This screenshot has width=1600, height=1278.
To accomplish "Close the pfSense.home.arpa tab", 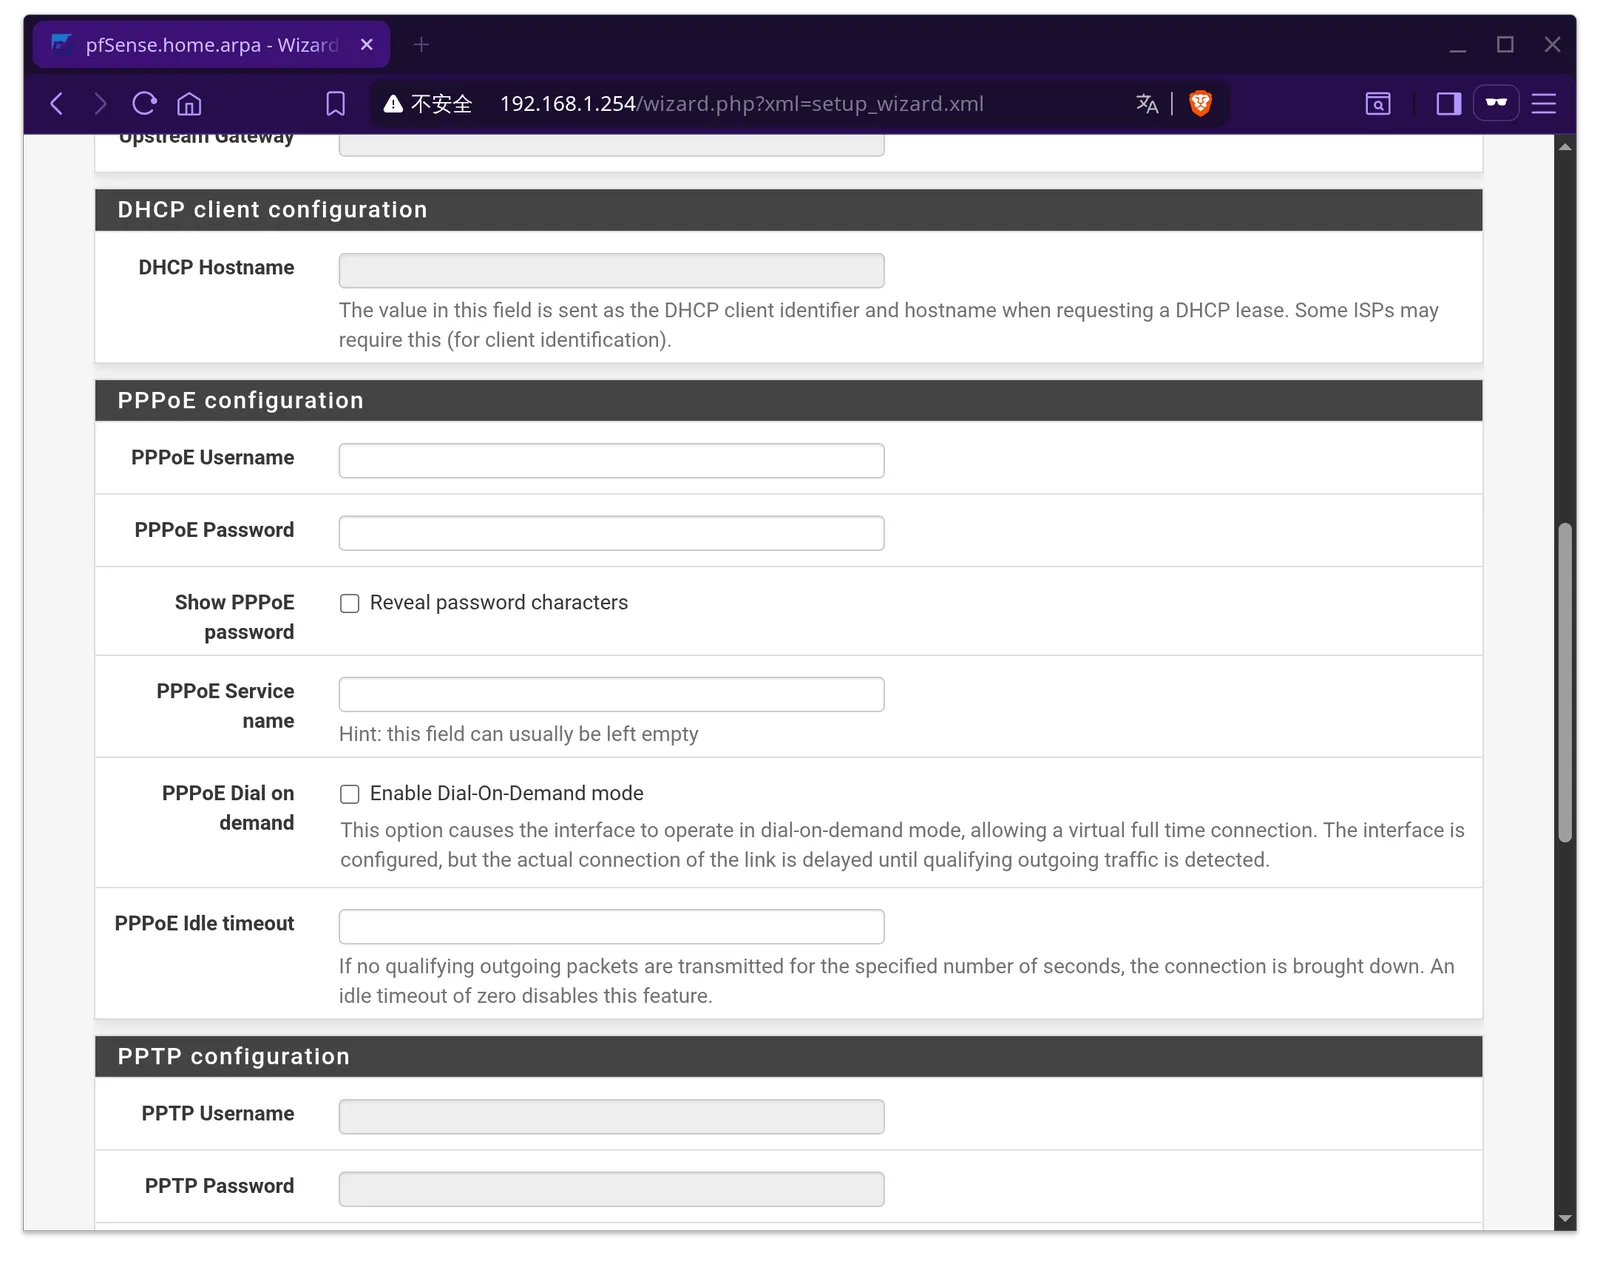I will pos(367,45).
